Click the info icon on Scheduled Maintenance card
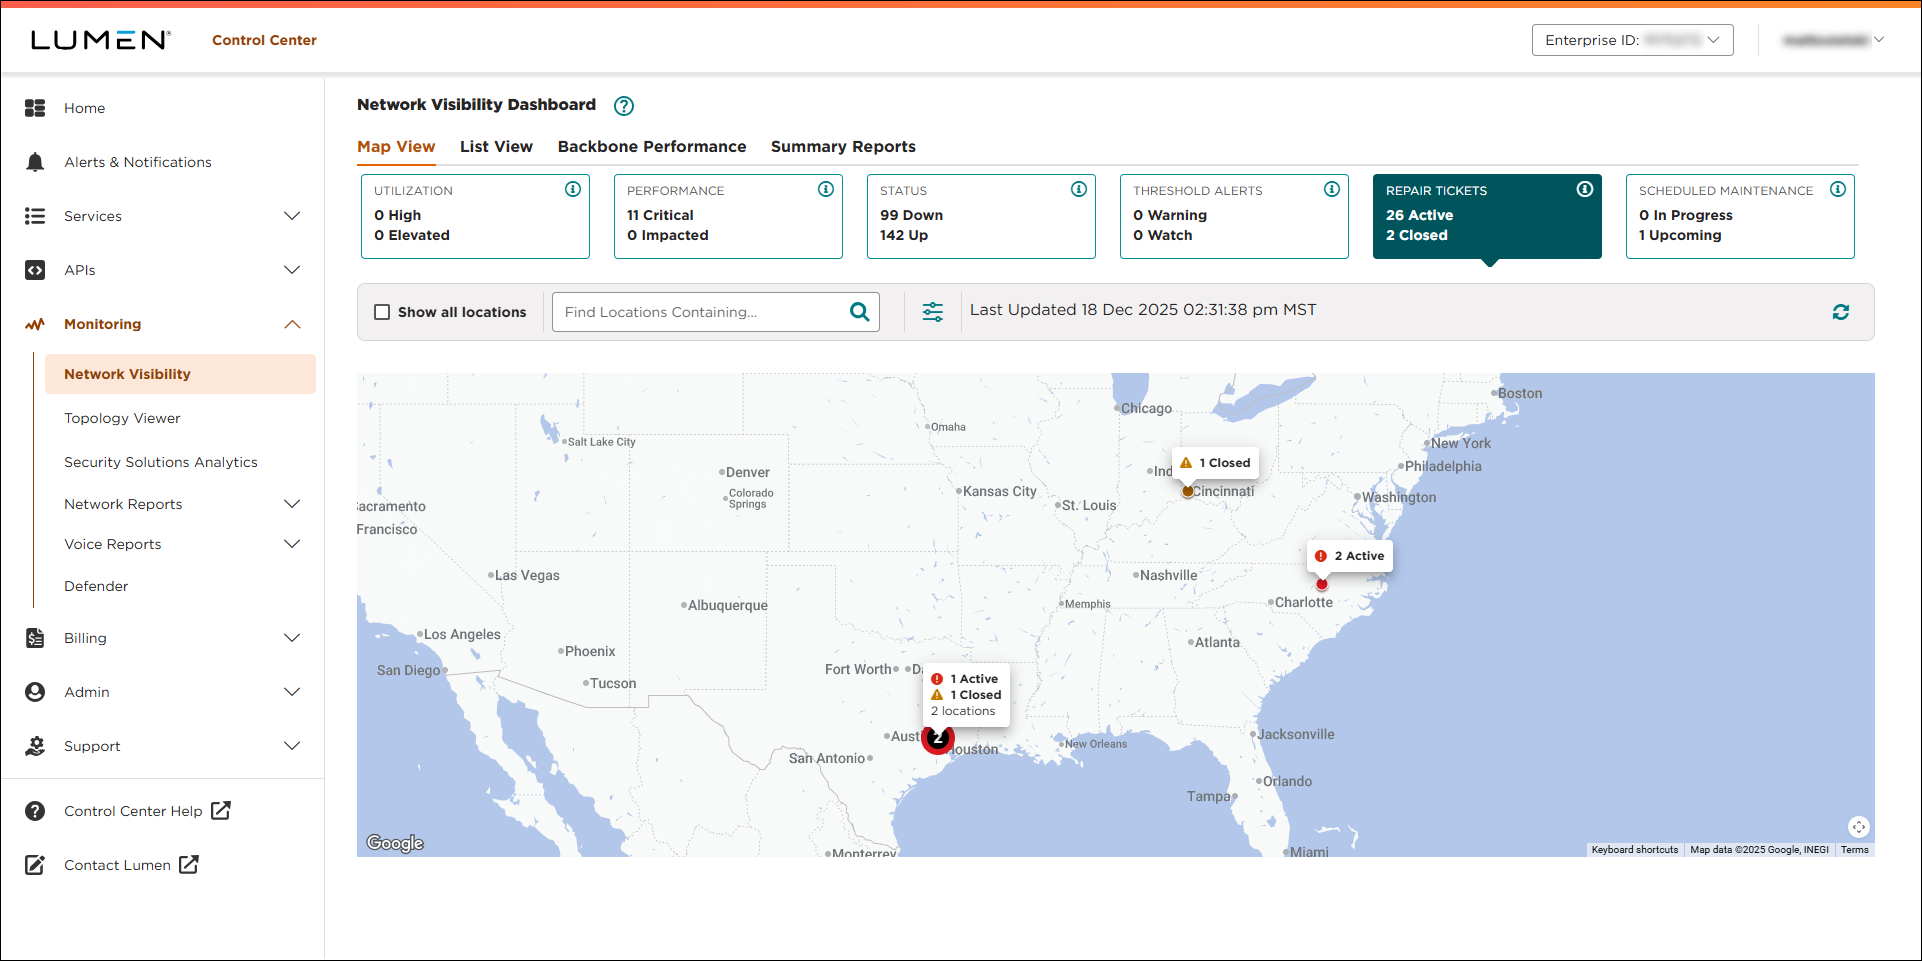Image resolution: width=1922 pixels, height=961 pixels. tap(1838, 189)
